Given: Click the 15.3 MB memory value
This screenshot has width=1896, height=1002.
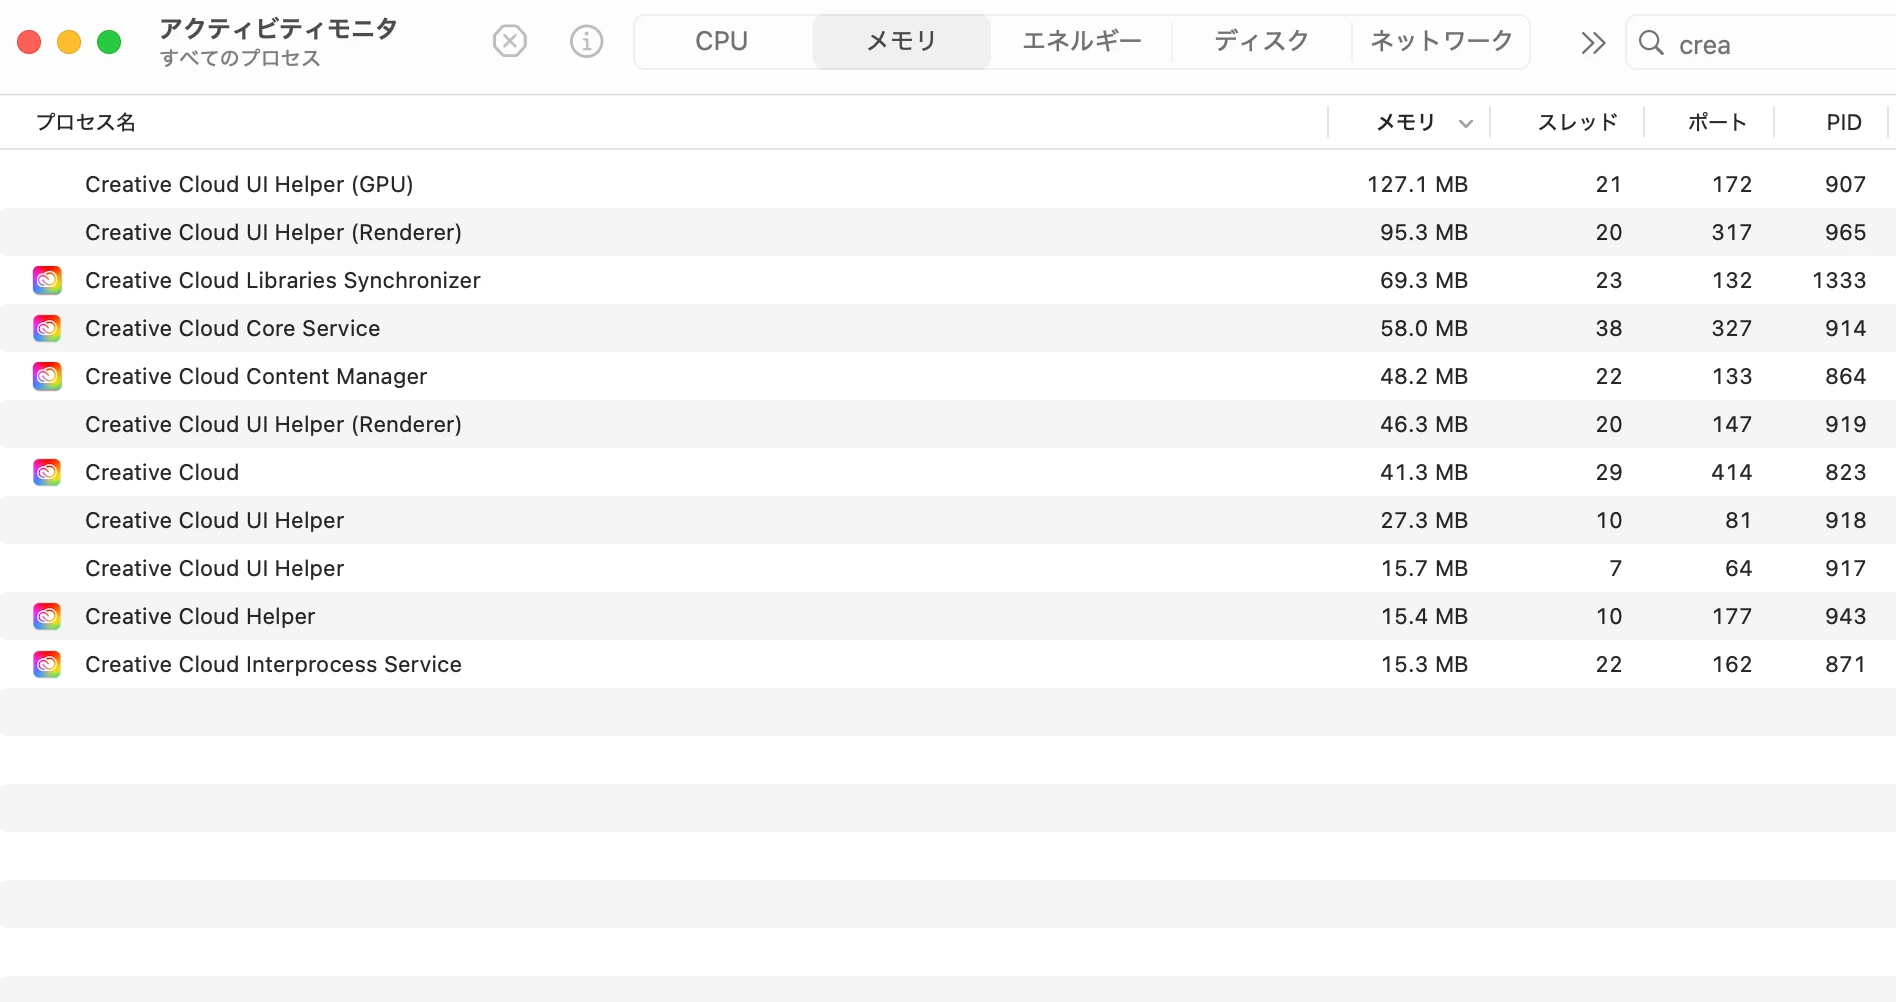Looking at the screenshot, I should click(x=1424, y=664).
